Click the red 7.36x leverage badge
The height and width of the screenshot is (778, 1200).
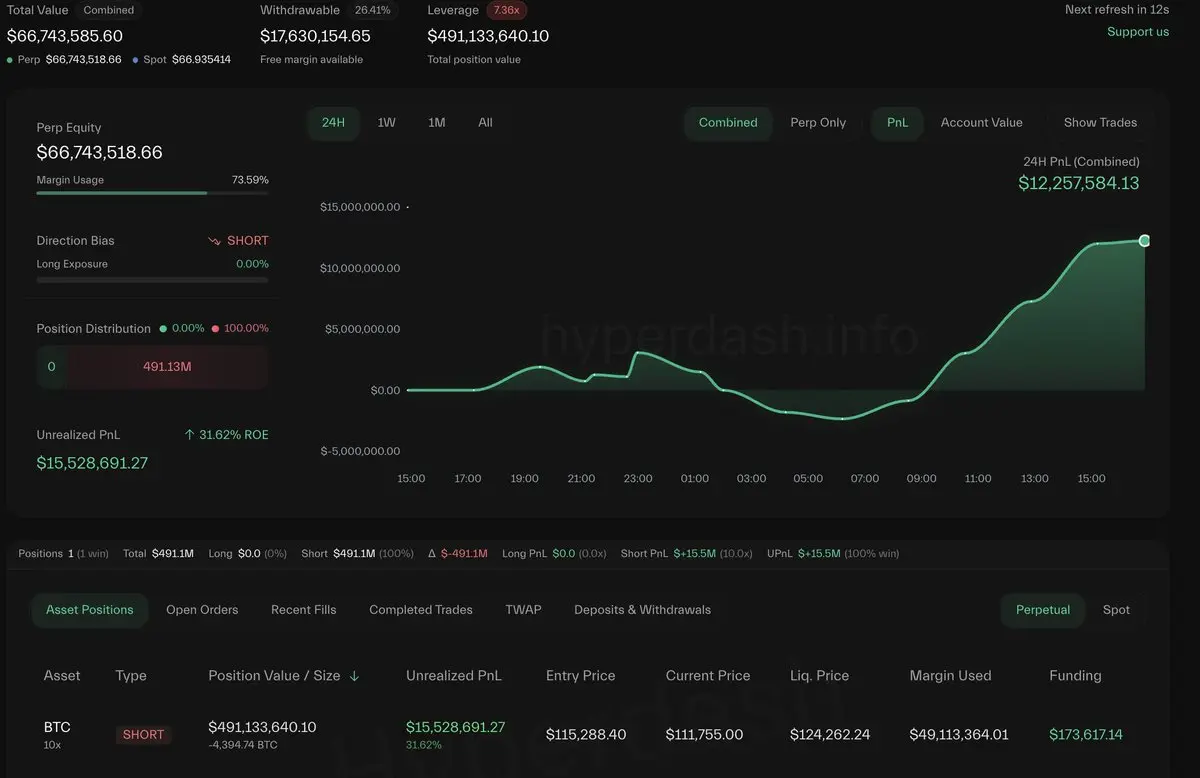[x=509, y=10]
